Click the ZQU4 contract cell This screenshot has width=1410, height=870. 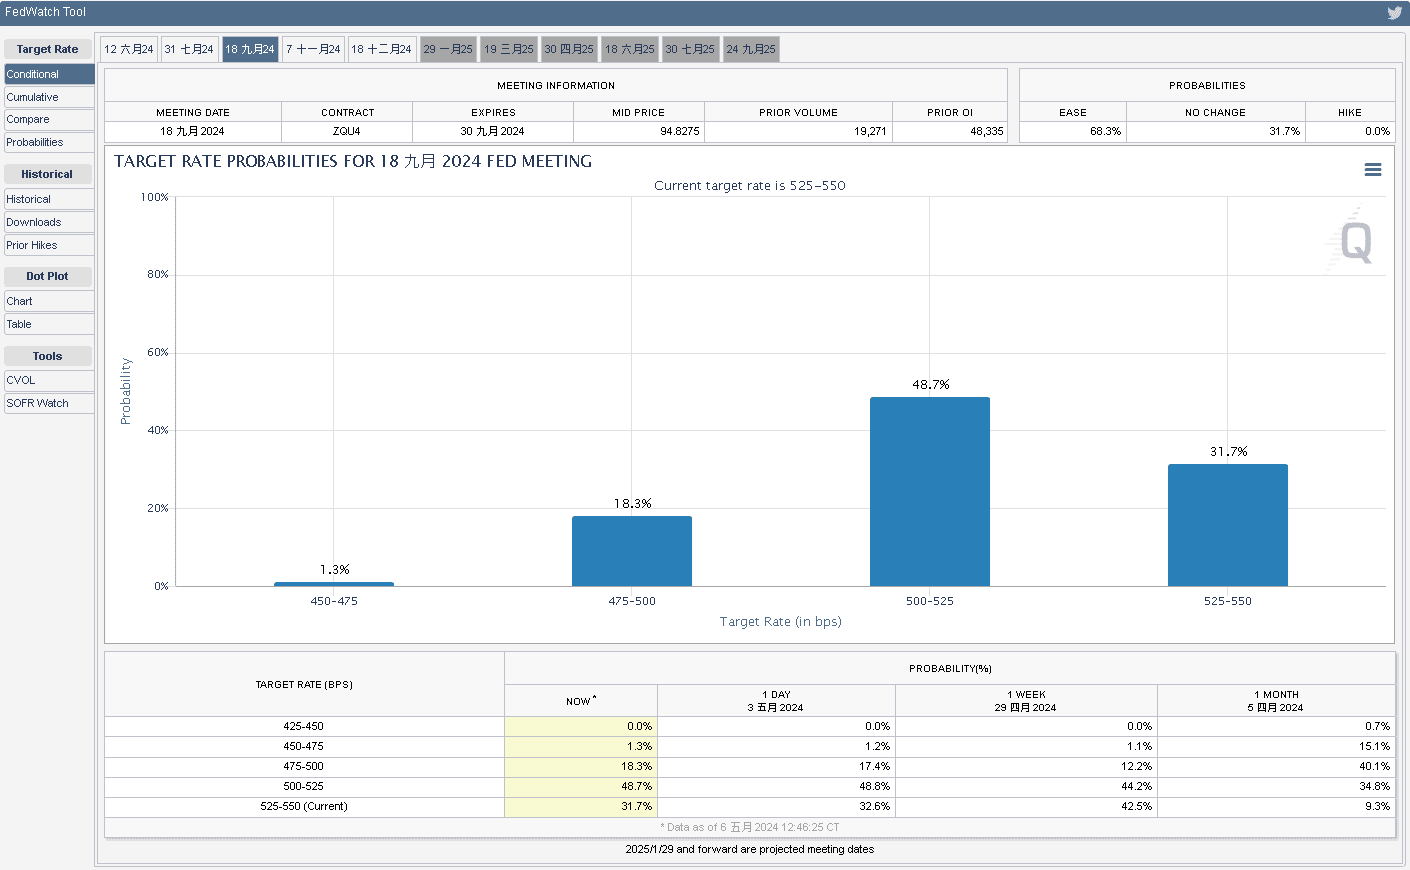point(347,131)
